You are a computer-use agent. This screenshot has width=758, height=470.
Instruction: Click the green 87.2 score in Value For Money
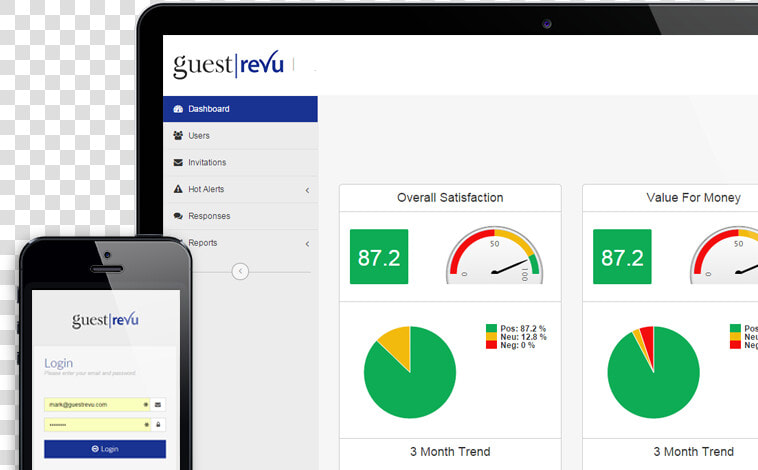pyautogui.click(x=622, y=257)
